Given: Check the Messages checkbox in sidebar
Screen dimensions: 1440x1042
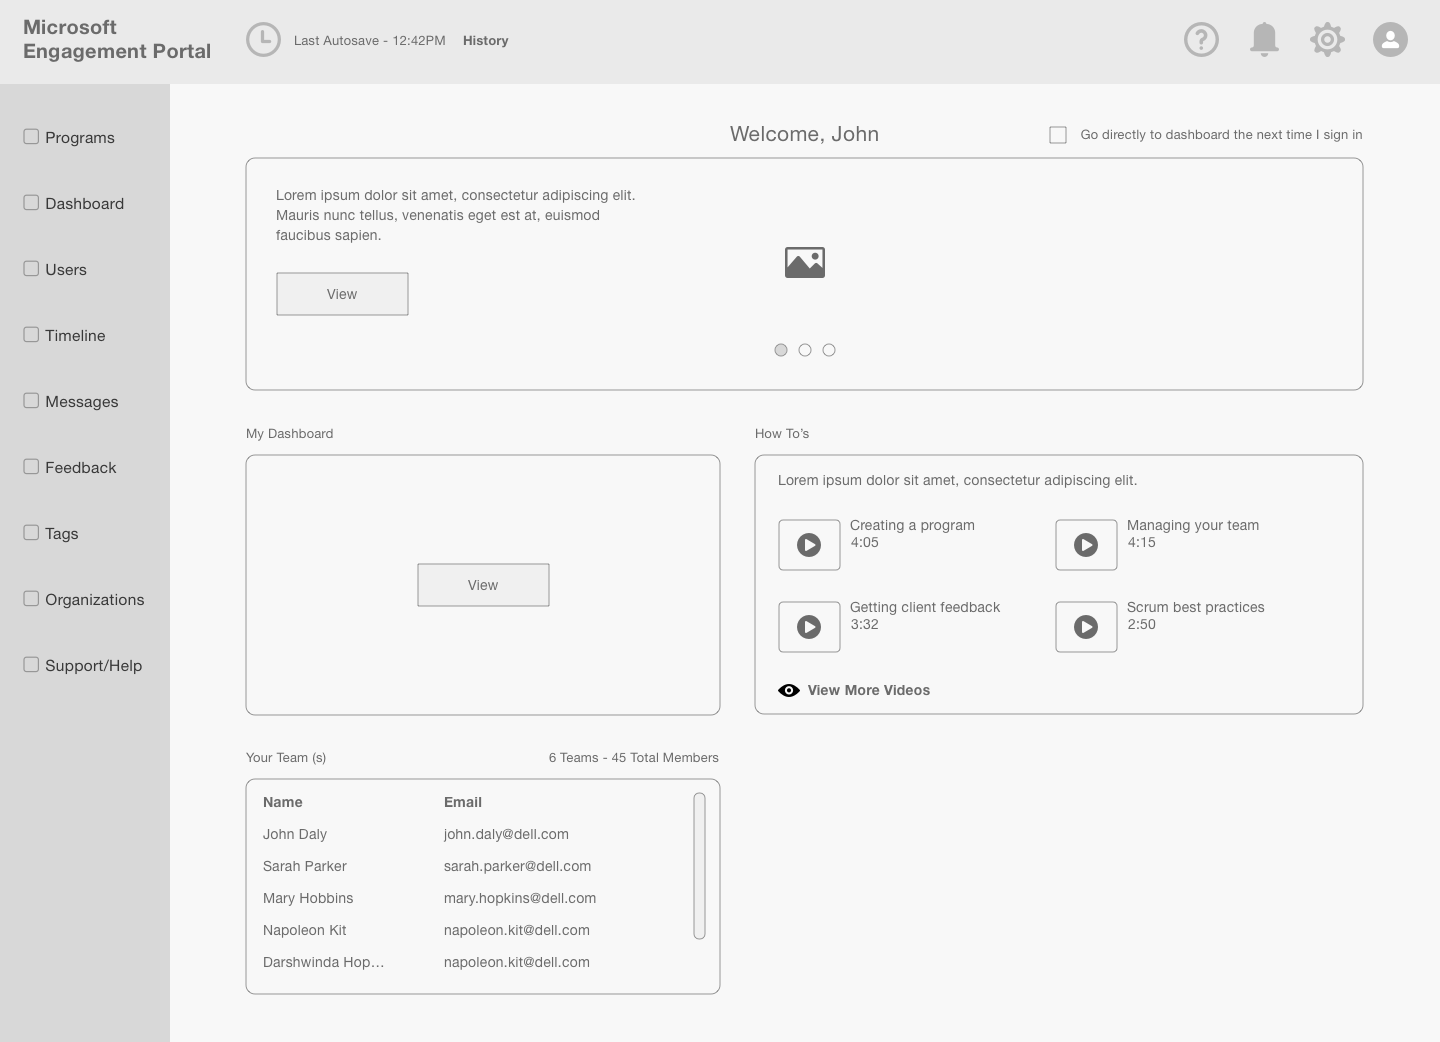Looking at the screenshot, I should pos(31,400).
